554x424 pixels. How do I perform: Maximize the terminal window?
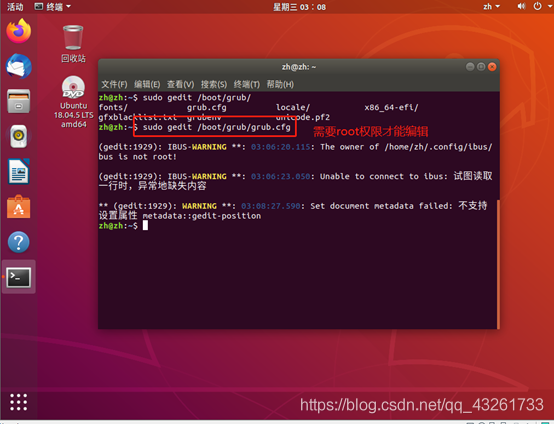tap(481, 66)
